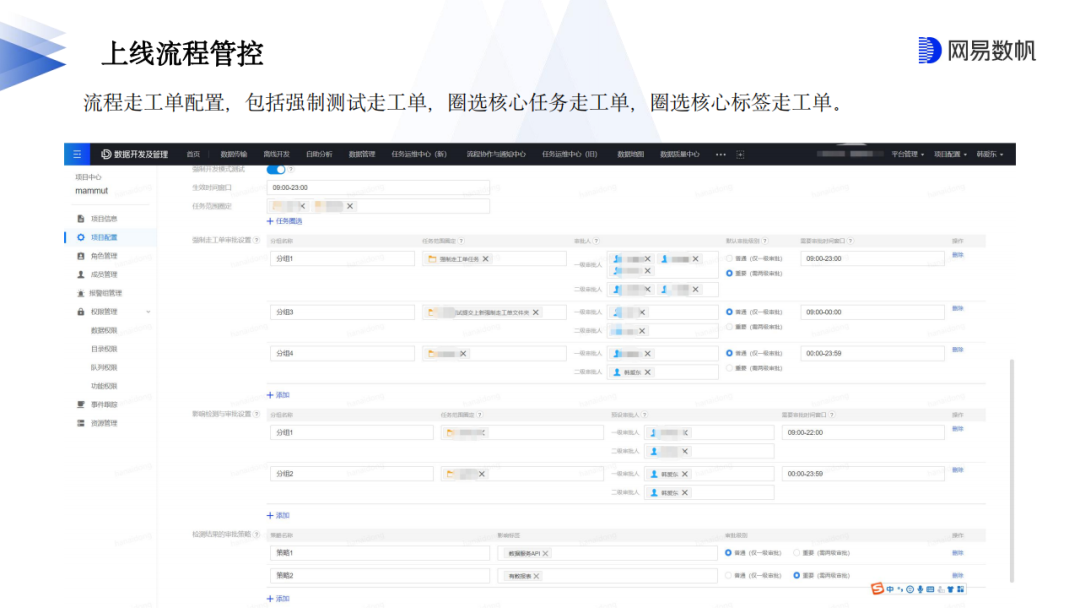This screenshot has width=1080, height=608.
Task: Edit the 策略1 name field
Action: [380, 553]
